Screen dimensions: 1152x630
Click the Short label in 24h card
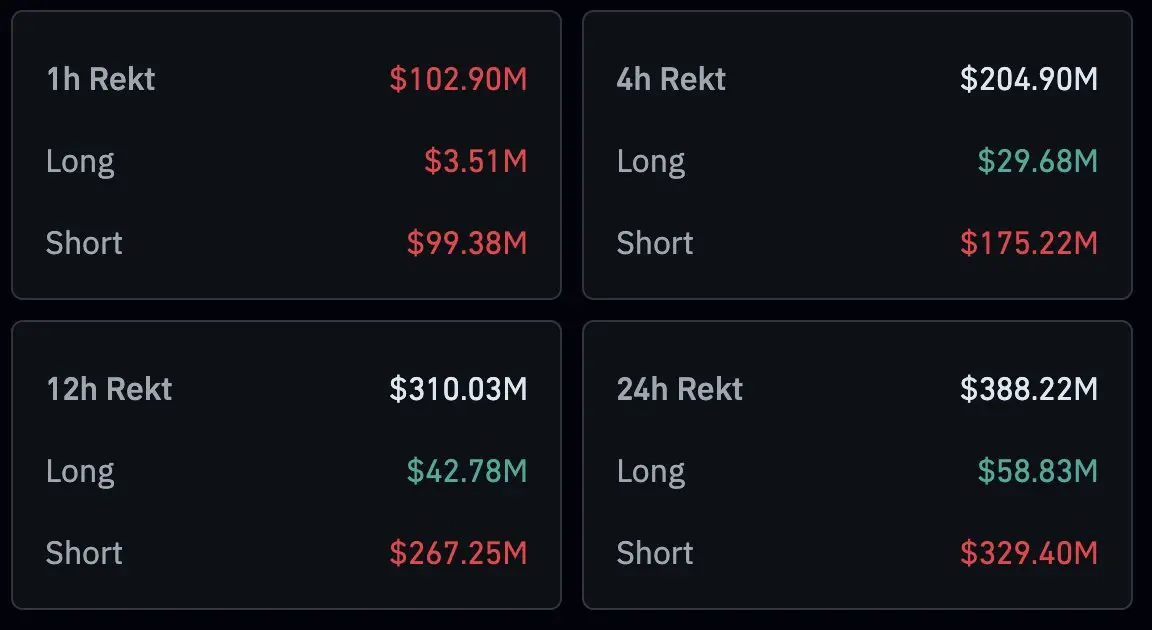coord(655,553)
